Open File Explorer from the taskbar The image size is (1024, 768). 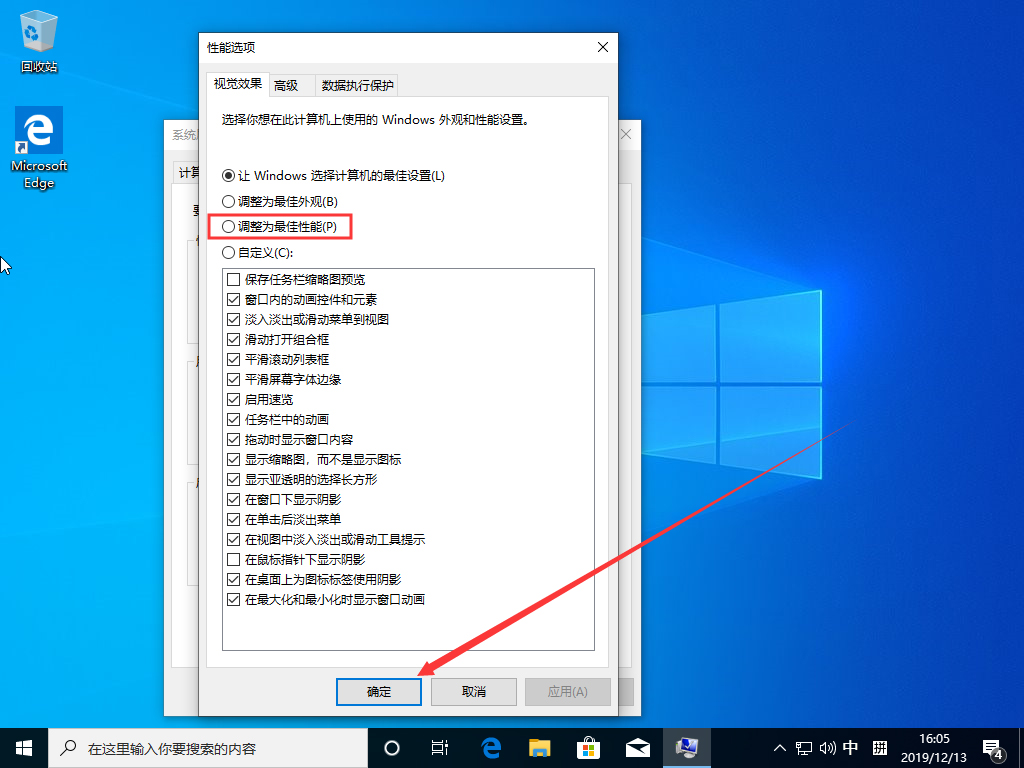point(539,747)
